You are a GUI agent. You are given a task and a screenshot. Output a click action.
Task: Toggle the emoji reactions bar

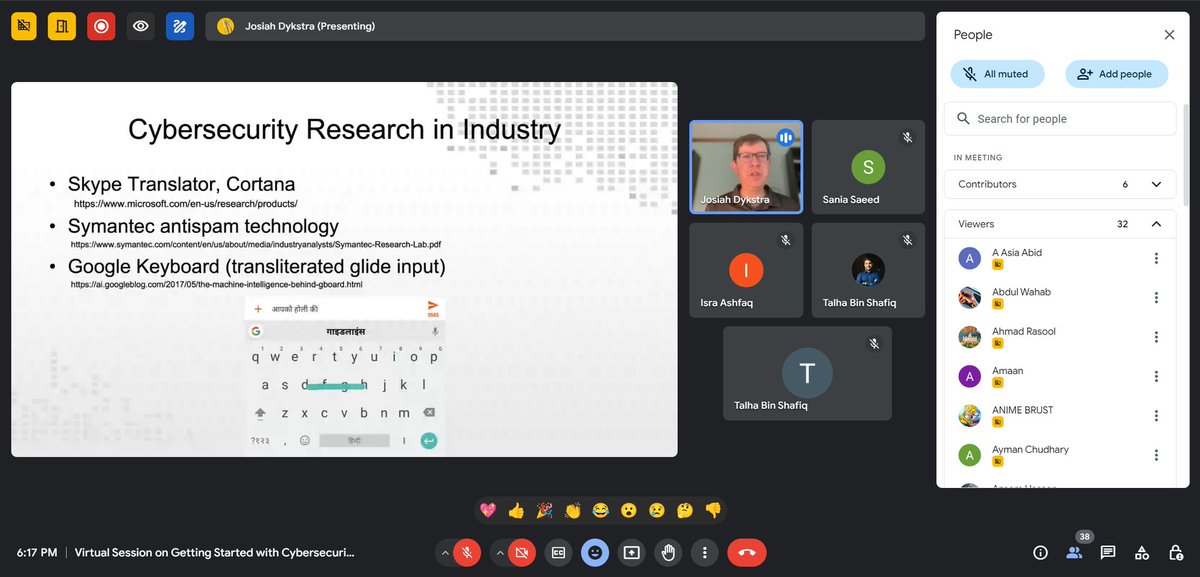click(x=595, y=552)
